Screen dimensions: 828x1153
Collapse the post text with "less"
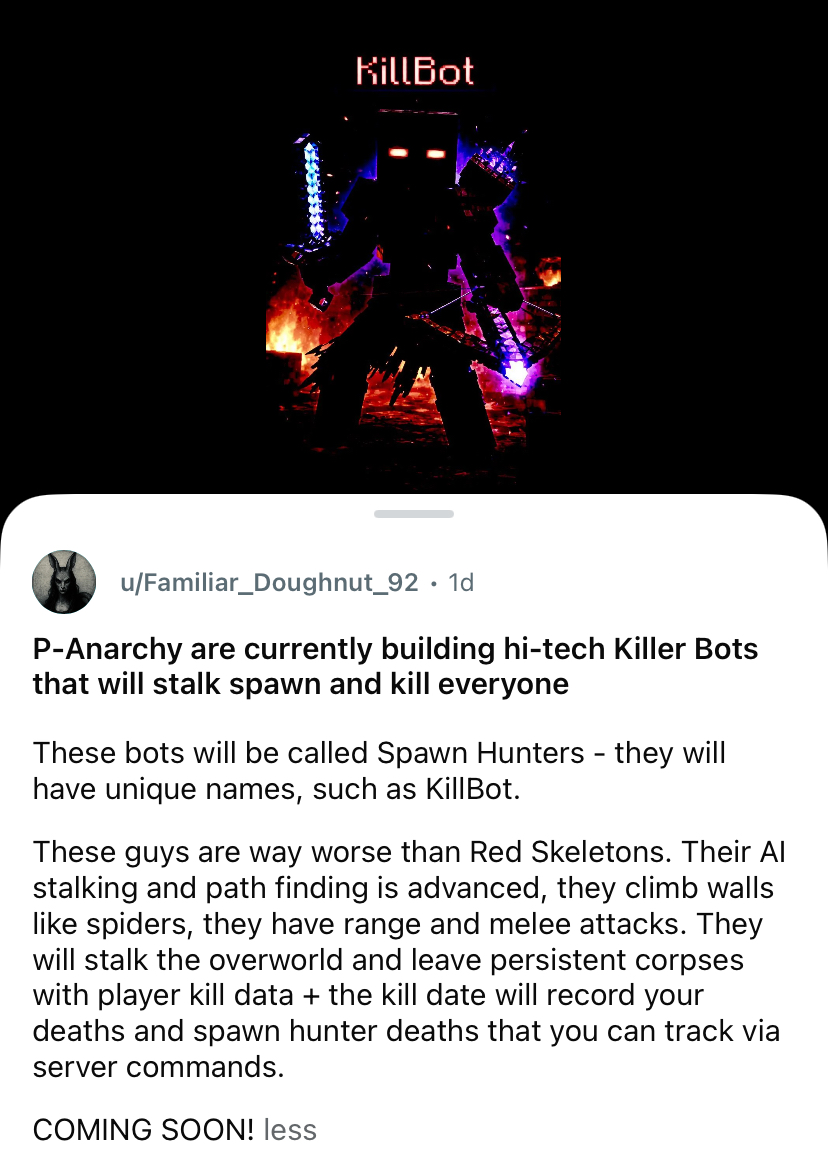pos(290,1130)
